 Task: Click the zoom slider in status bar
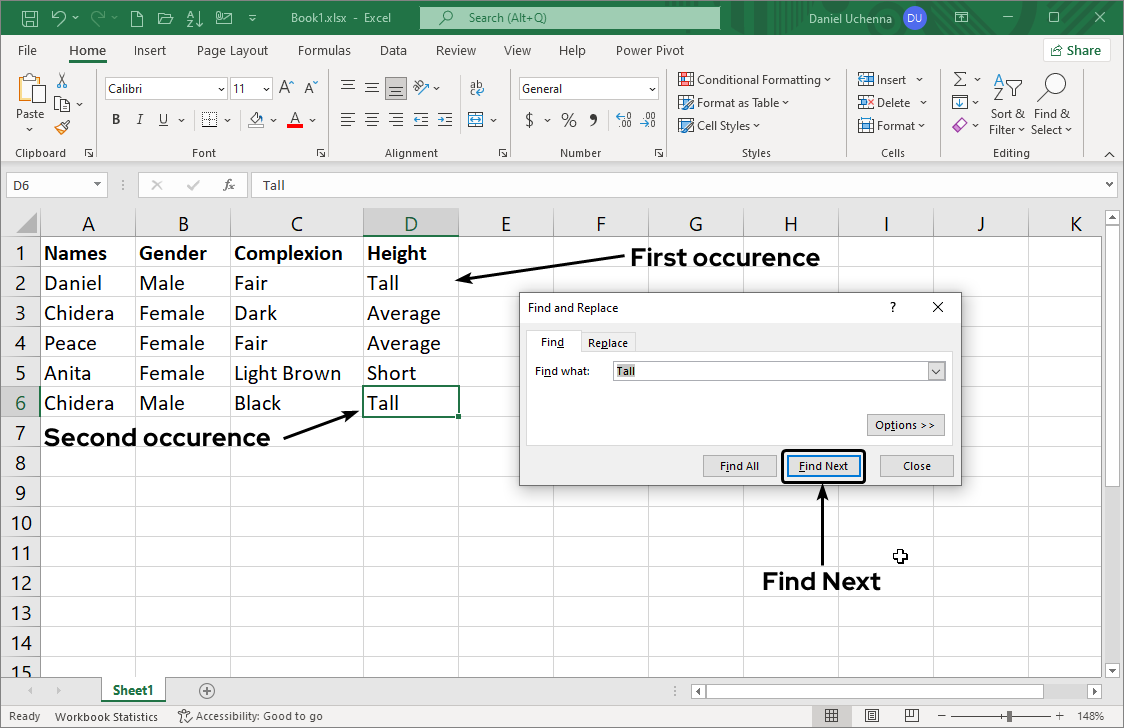(x=1009, y=716)
